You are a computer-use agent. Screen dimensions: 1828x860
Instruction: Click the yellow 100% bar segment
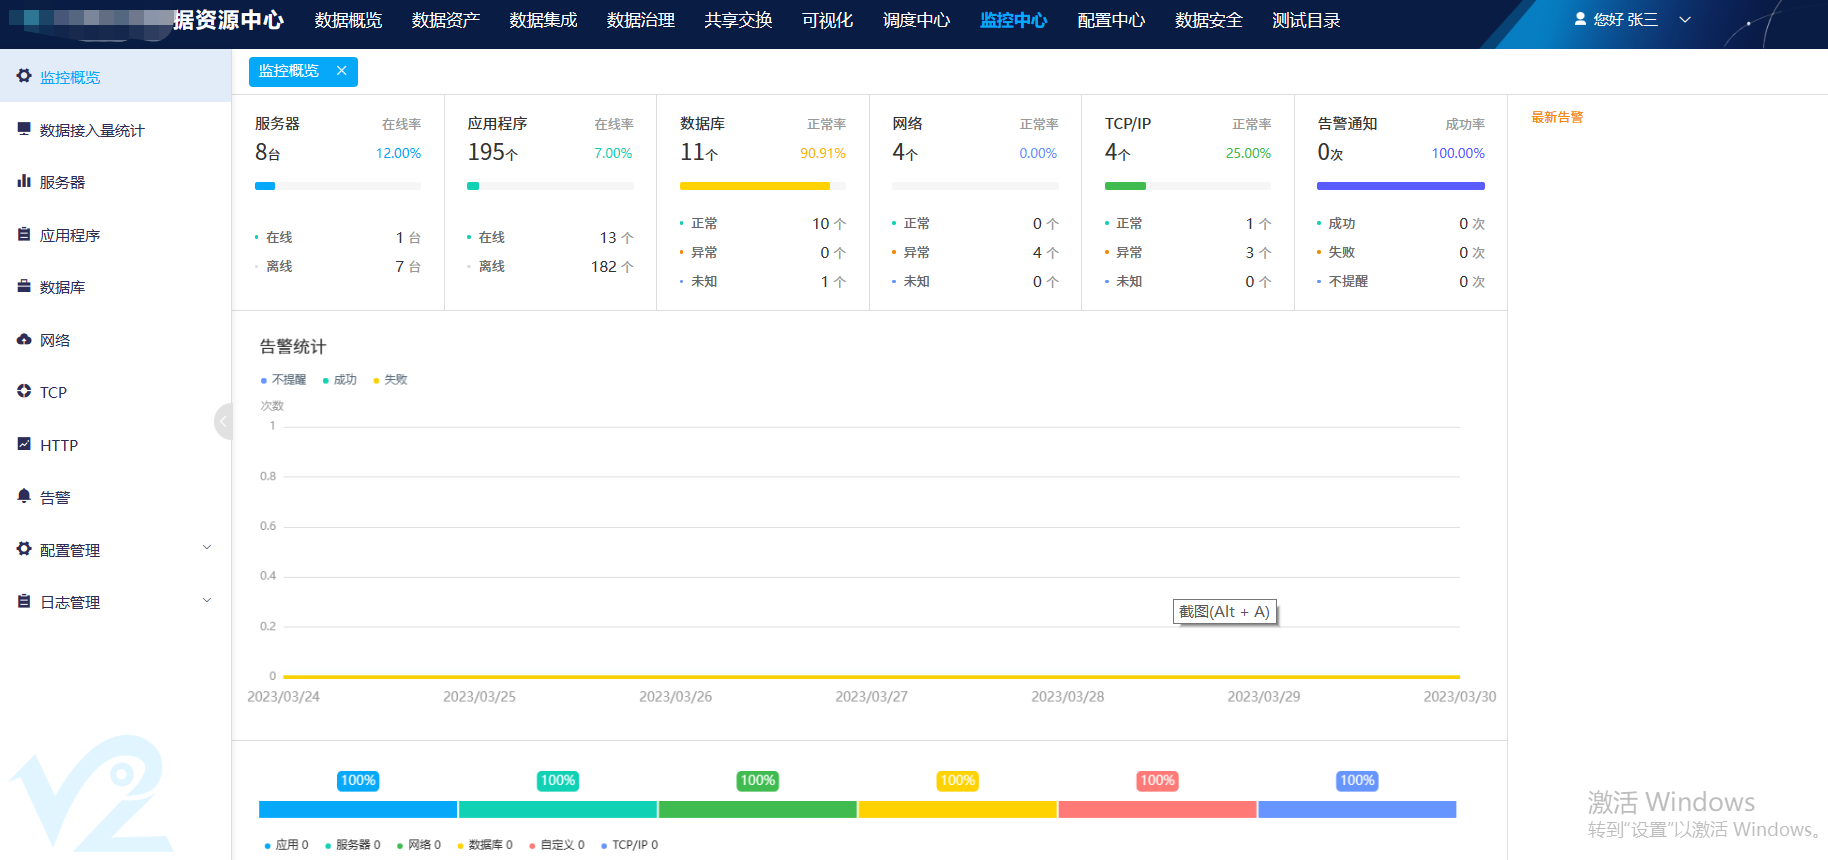click(957, 809)
